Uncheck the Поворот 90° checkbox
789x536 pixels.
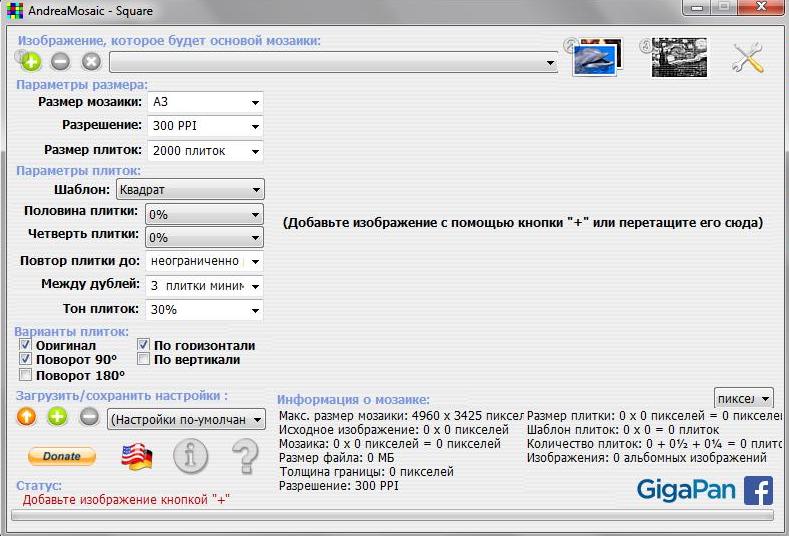coord(25,359)
